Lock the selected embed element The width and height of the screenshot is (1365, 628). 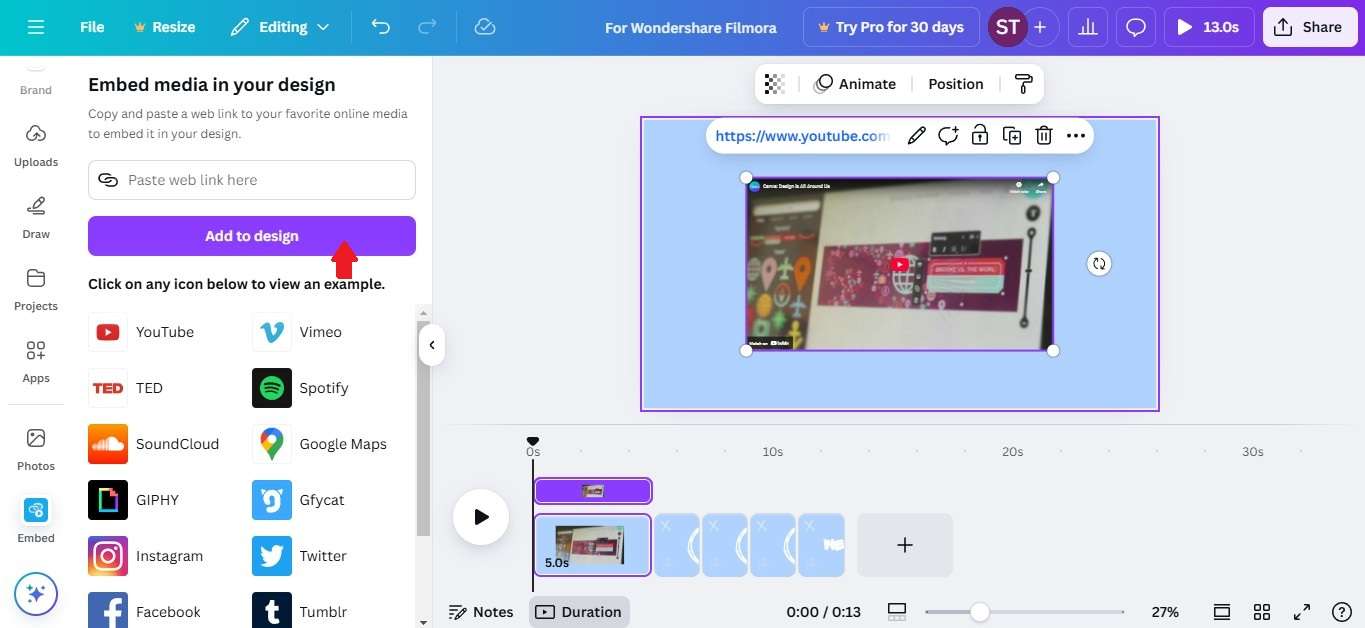click(x=980, y=136)
